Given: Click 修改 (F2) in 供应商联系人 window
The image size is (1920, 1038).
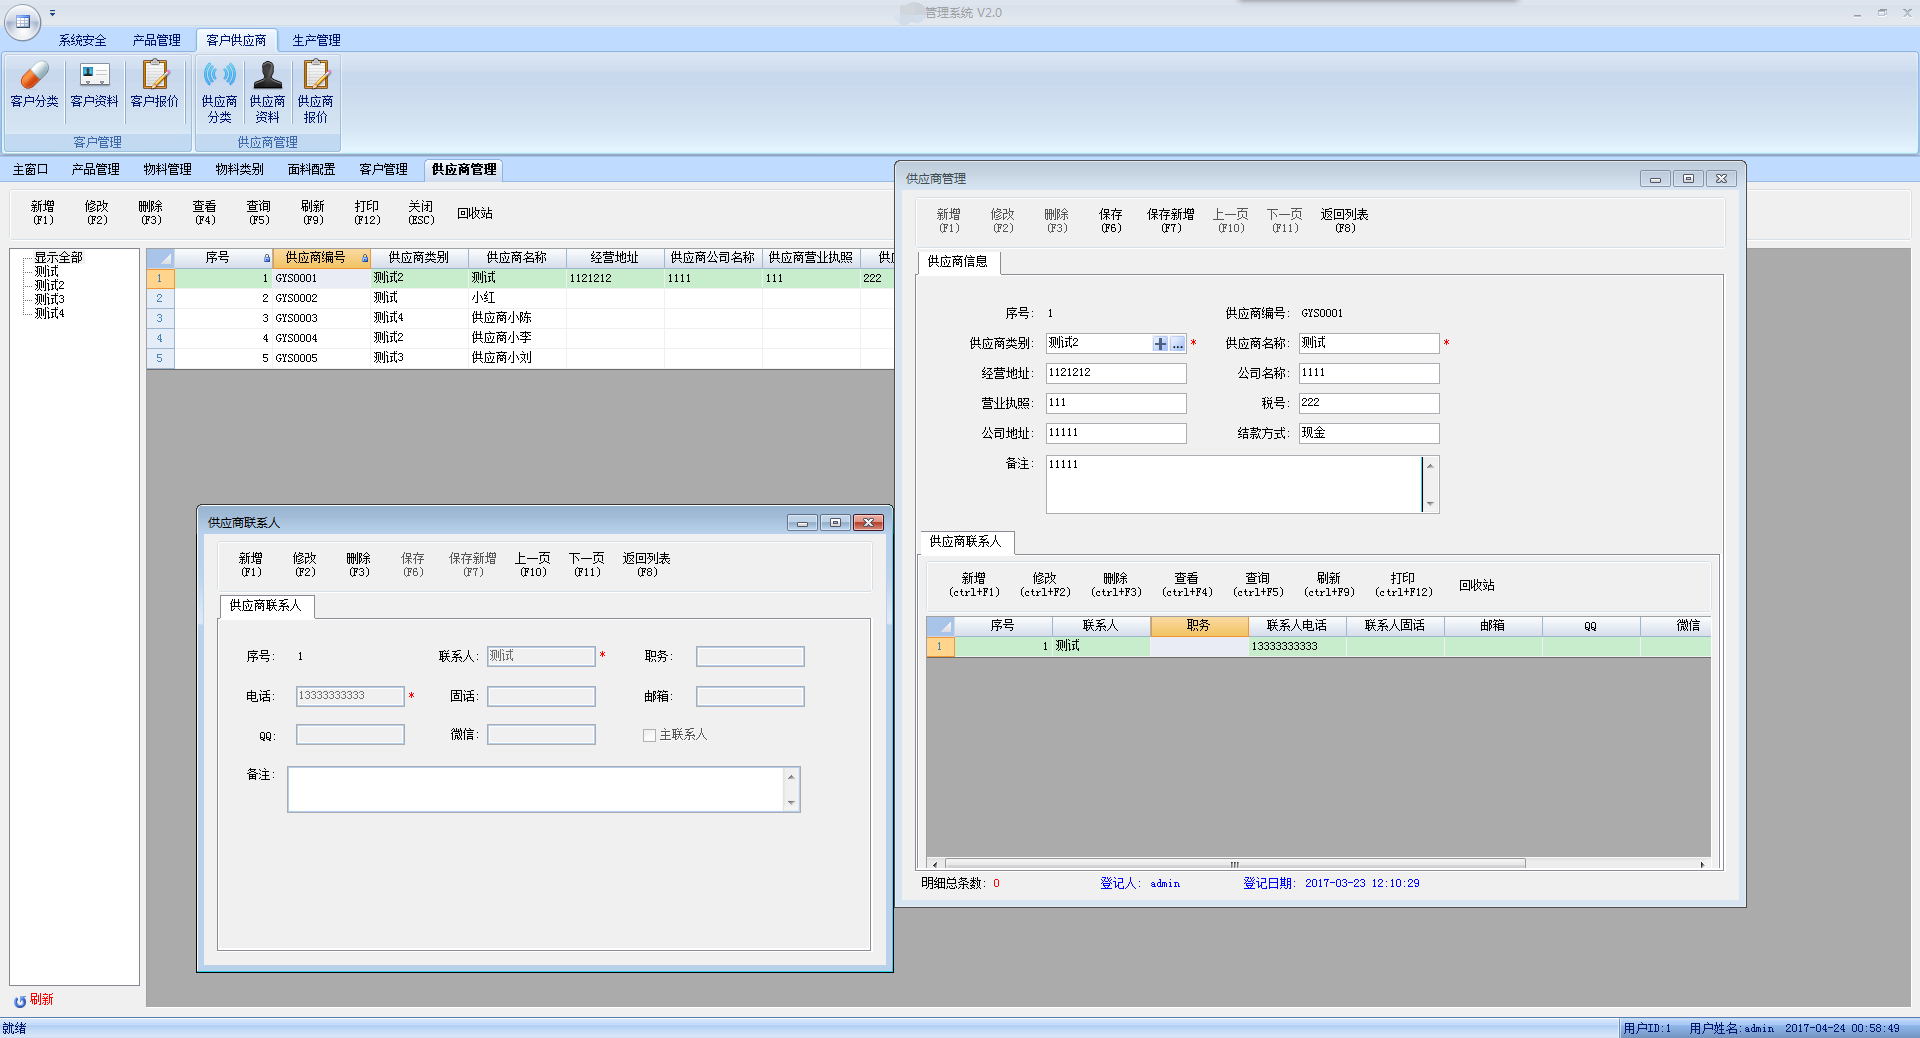Looking at the screenshot, I should pyautogui.click(x=305, y=565).
